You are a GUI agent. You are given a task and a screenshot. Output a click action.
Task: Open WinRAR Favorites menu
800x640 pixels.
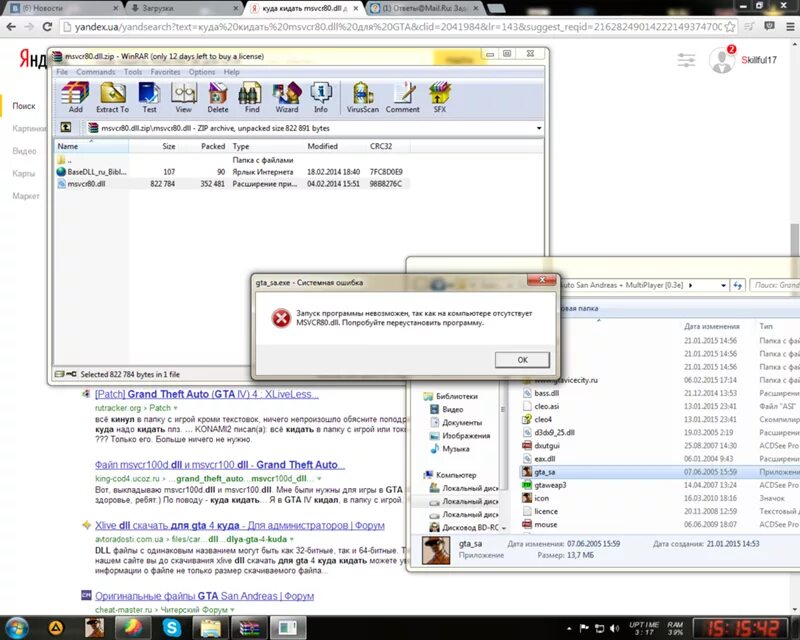pyautogui.click(x=165, y=72)
